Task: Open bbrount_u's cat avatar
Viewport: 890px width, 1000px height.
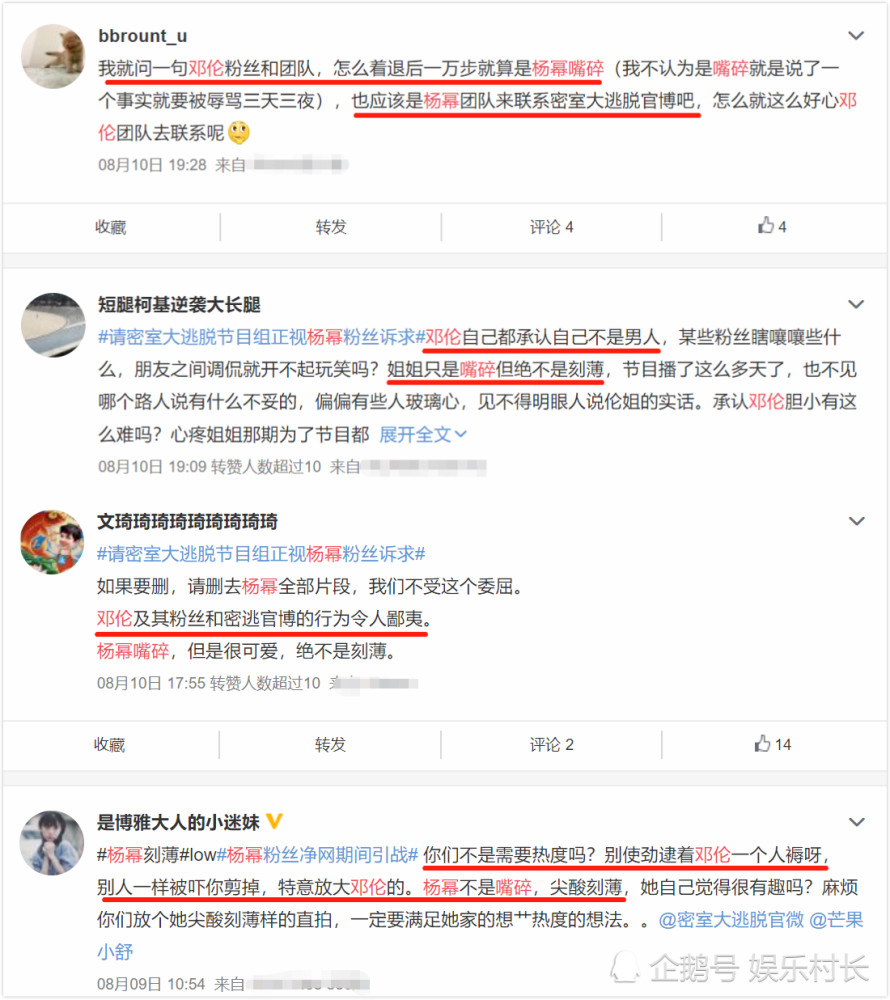Action: 53,56
